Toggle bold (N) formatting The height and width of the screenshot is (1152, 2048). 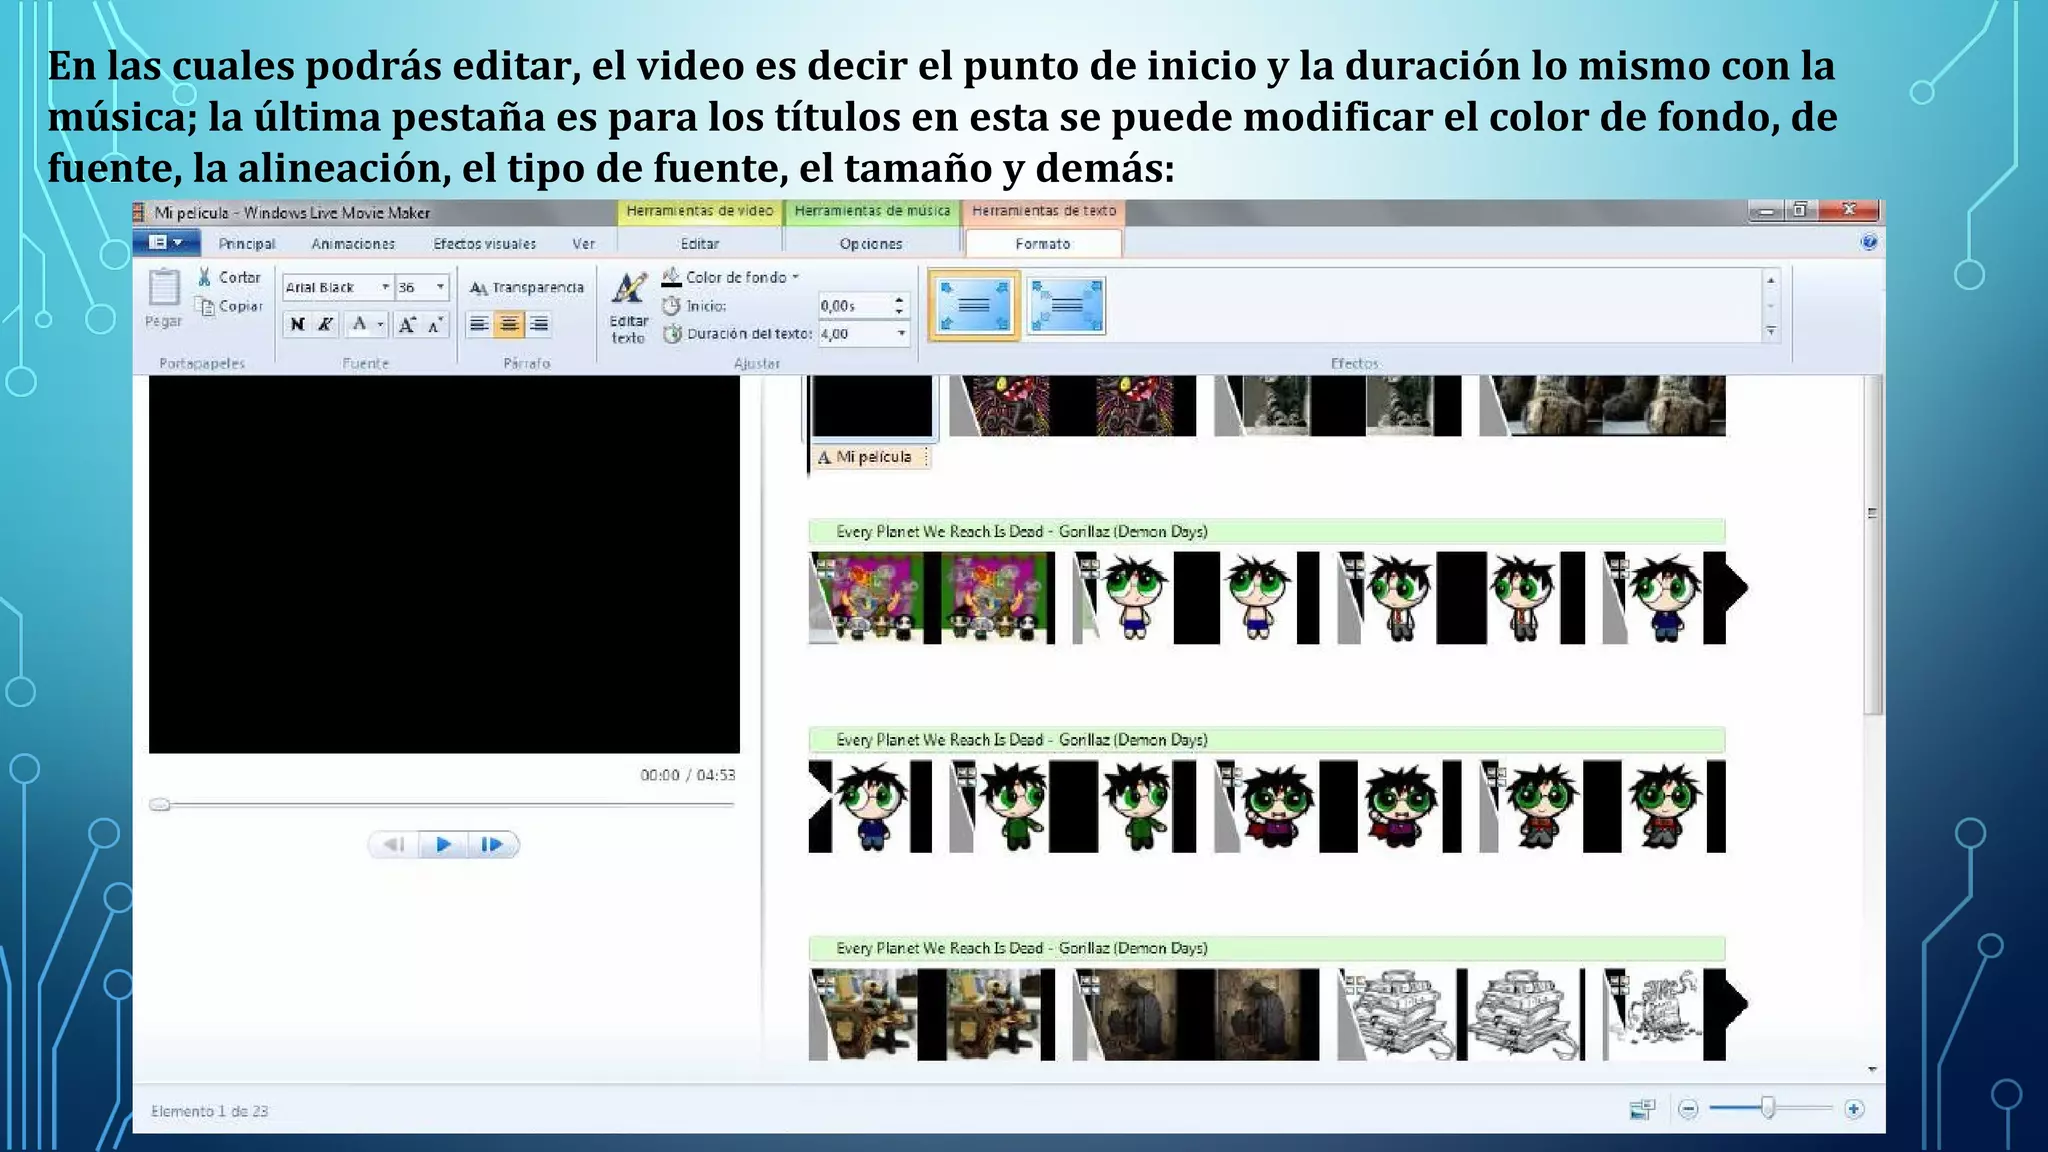297,324
